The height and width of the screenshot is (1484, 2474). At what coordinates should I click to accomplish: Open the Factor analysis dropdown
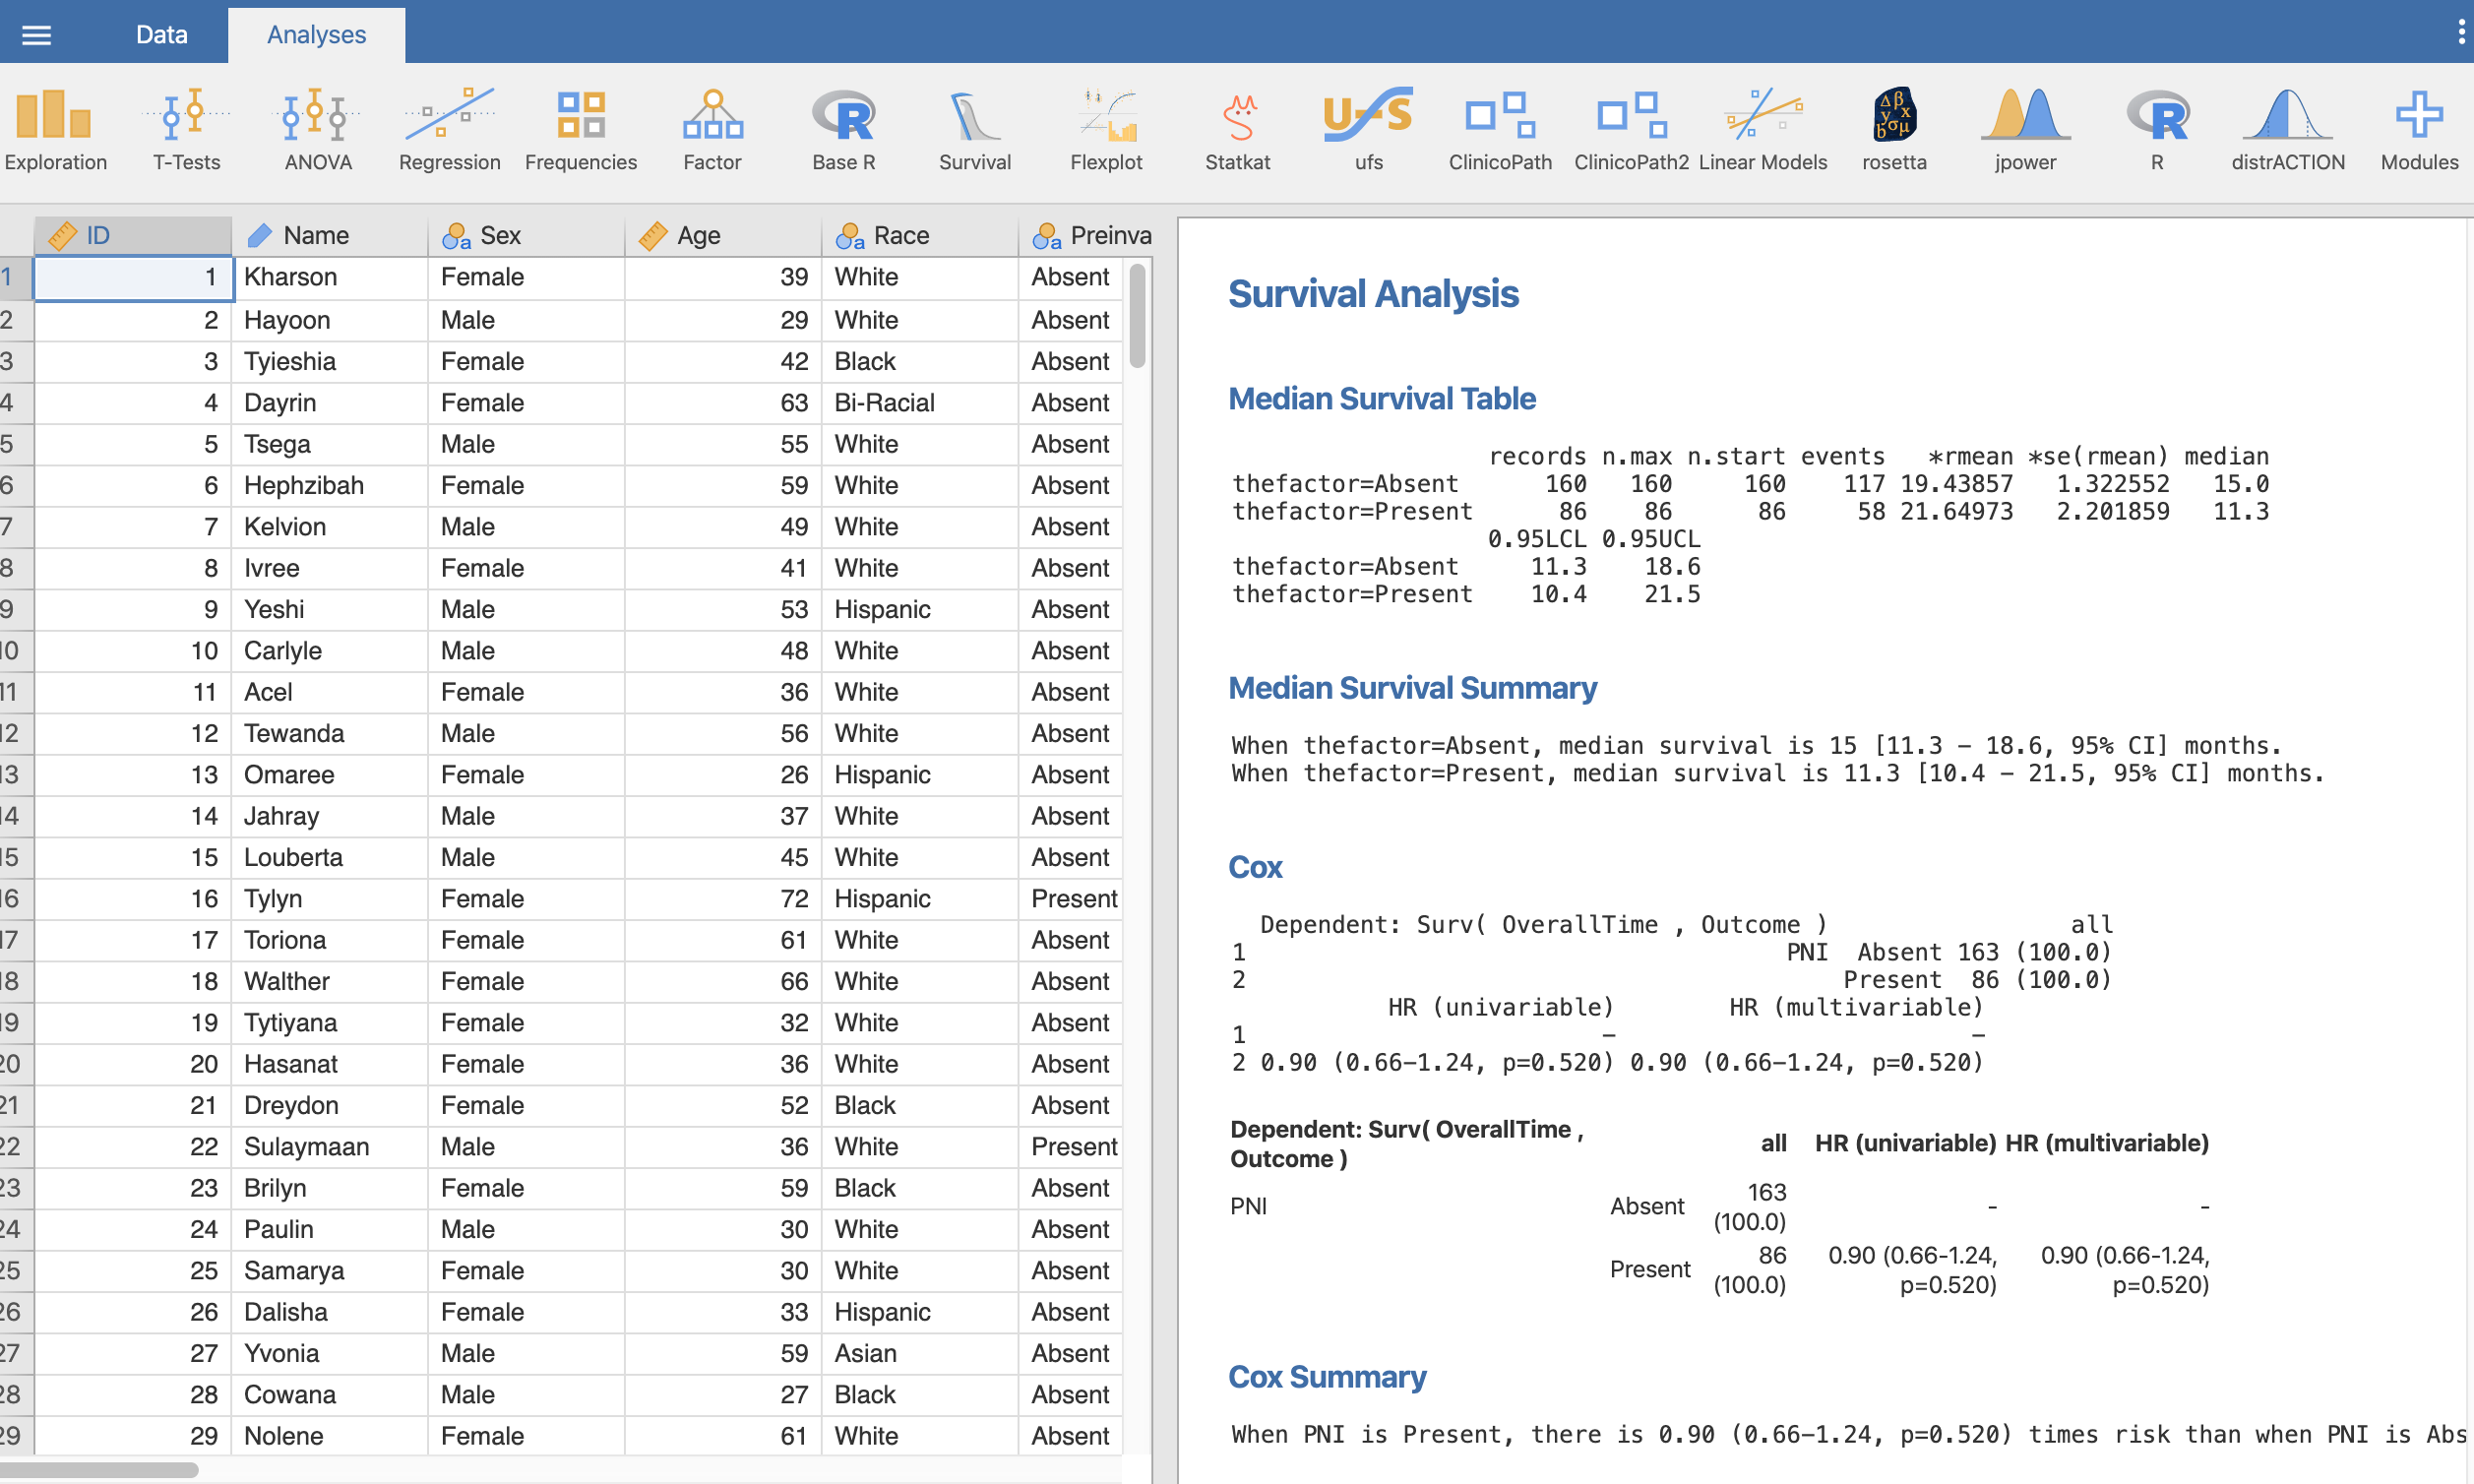coord(712,130)
